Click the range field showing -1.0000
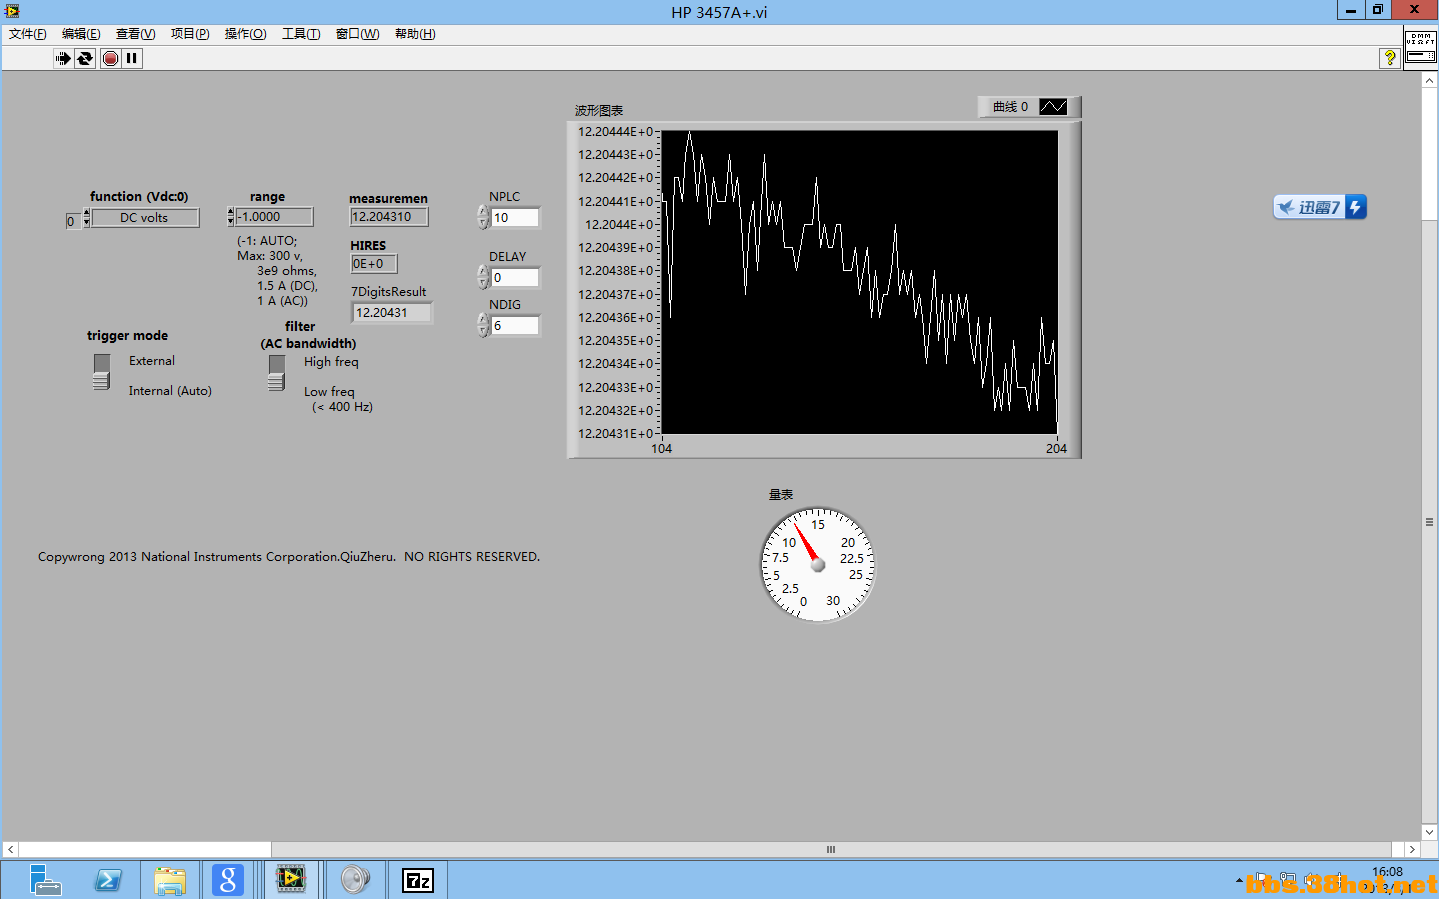 pos(274,217)
